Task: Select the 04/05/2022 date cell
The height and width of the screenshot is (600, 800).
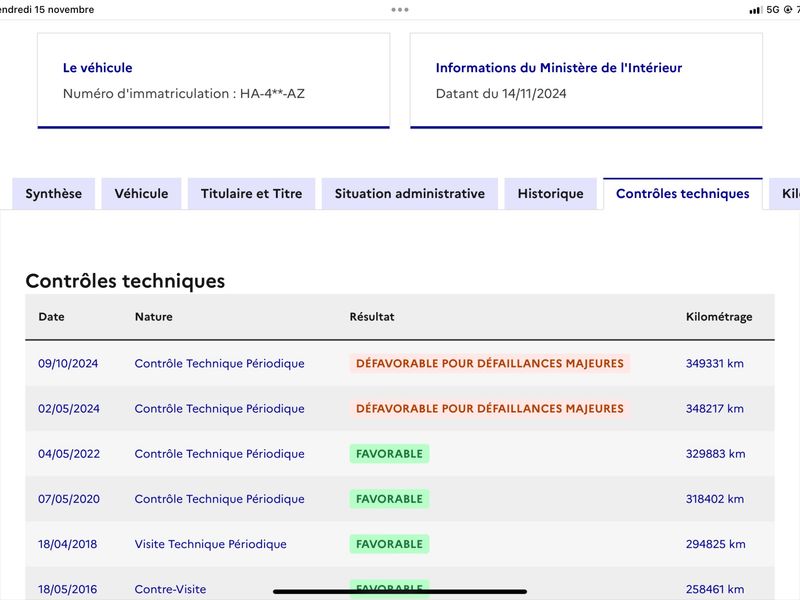Action: point(69,454)
